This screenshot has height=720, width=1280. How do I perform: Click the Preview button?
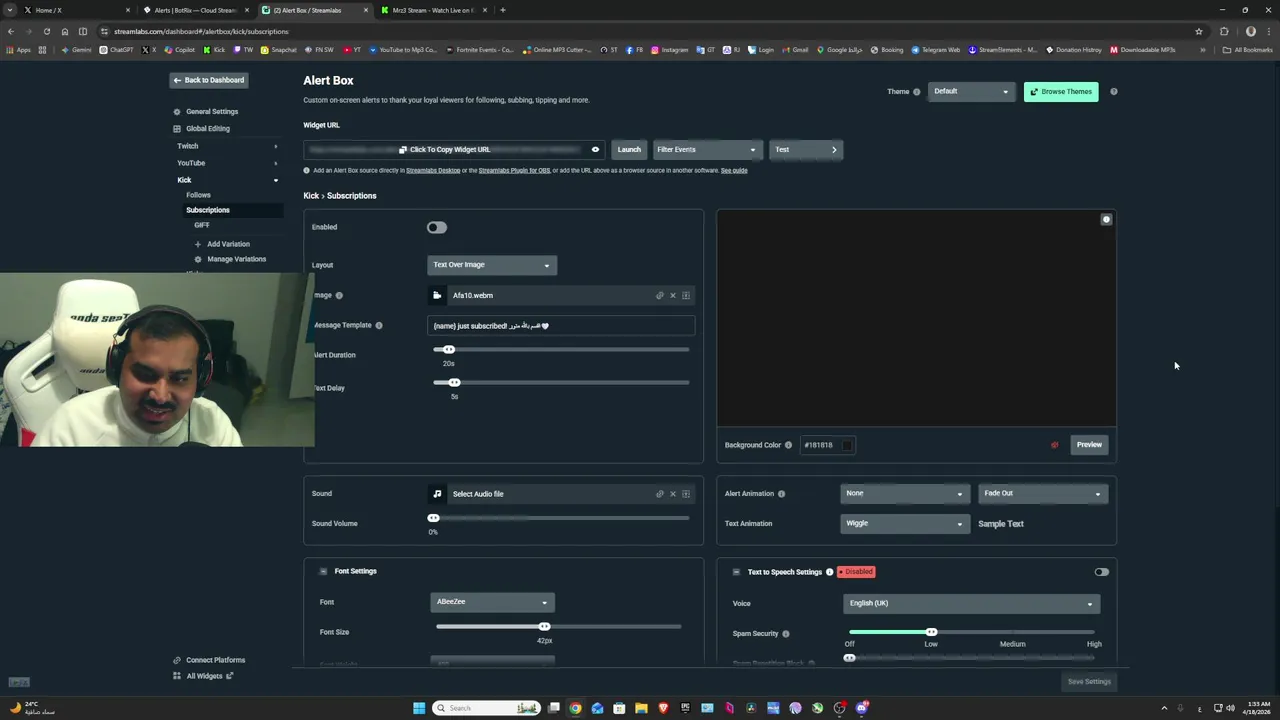(1089, 445)
